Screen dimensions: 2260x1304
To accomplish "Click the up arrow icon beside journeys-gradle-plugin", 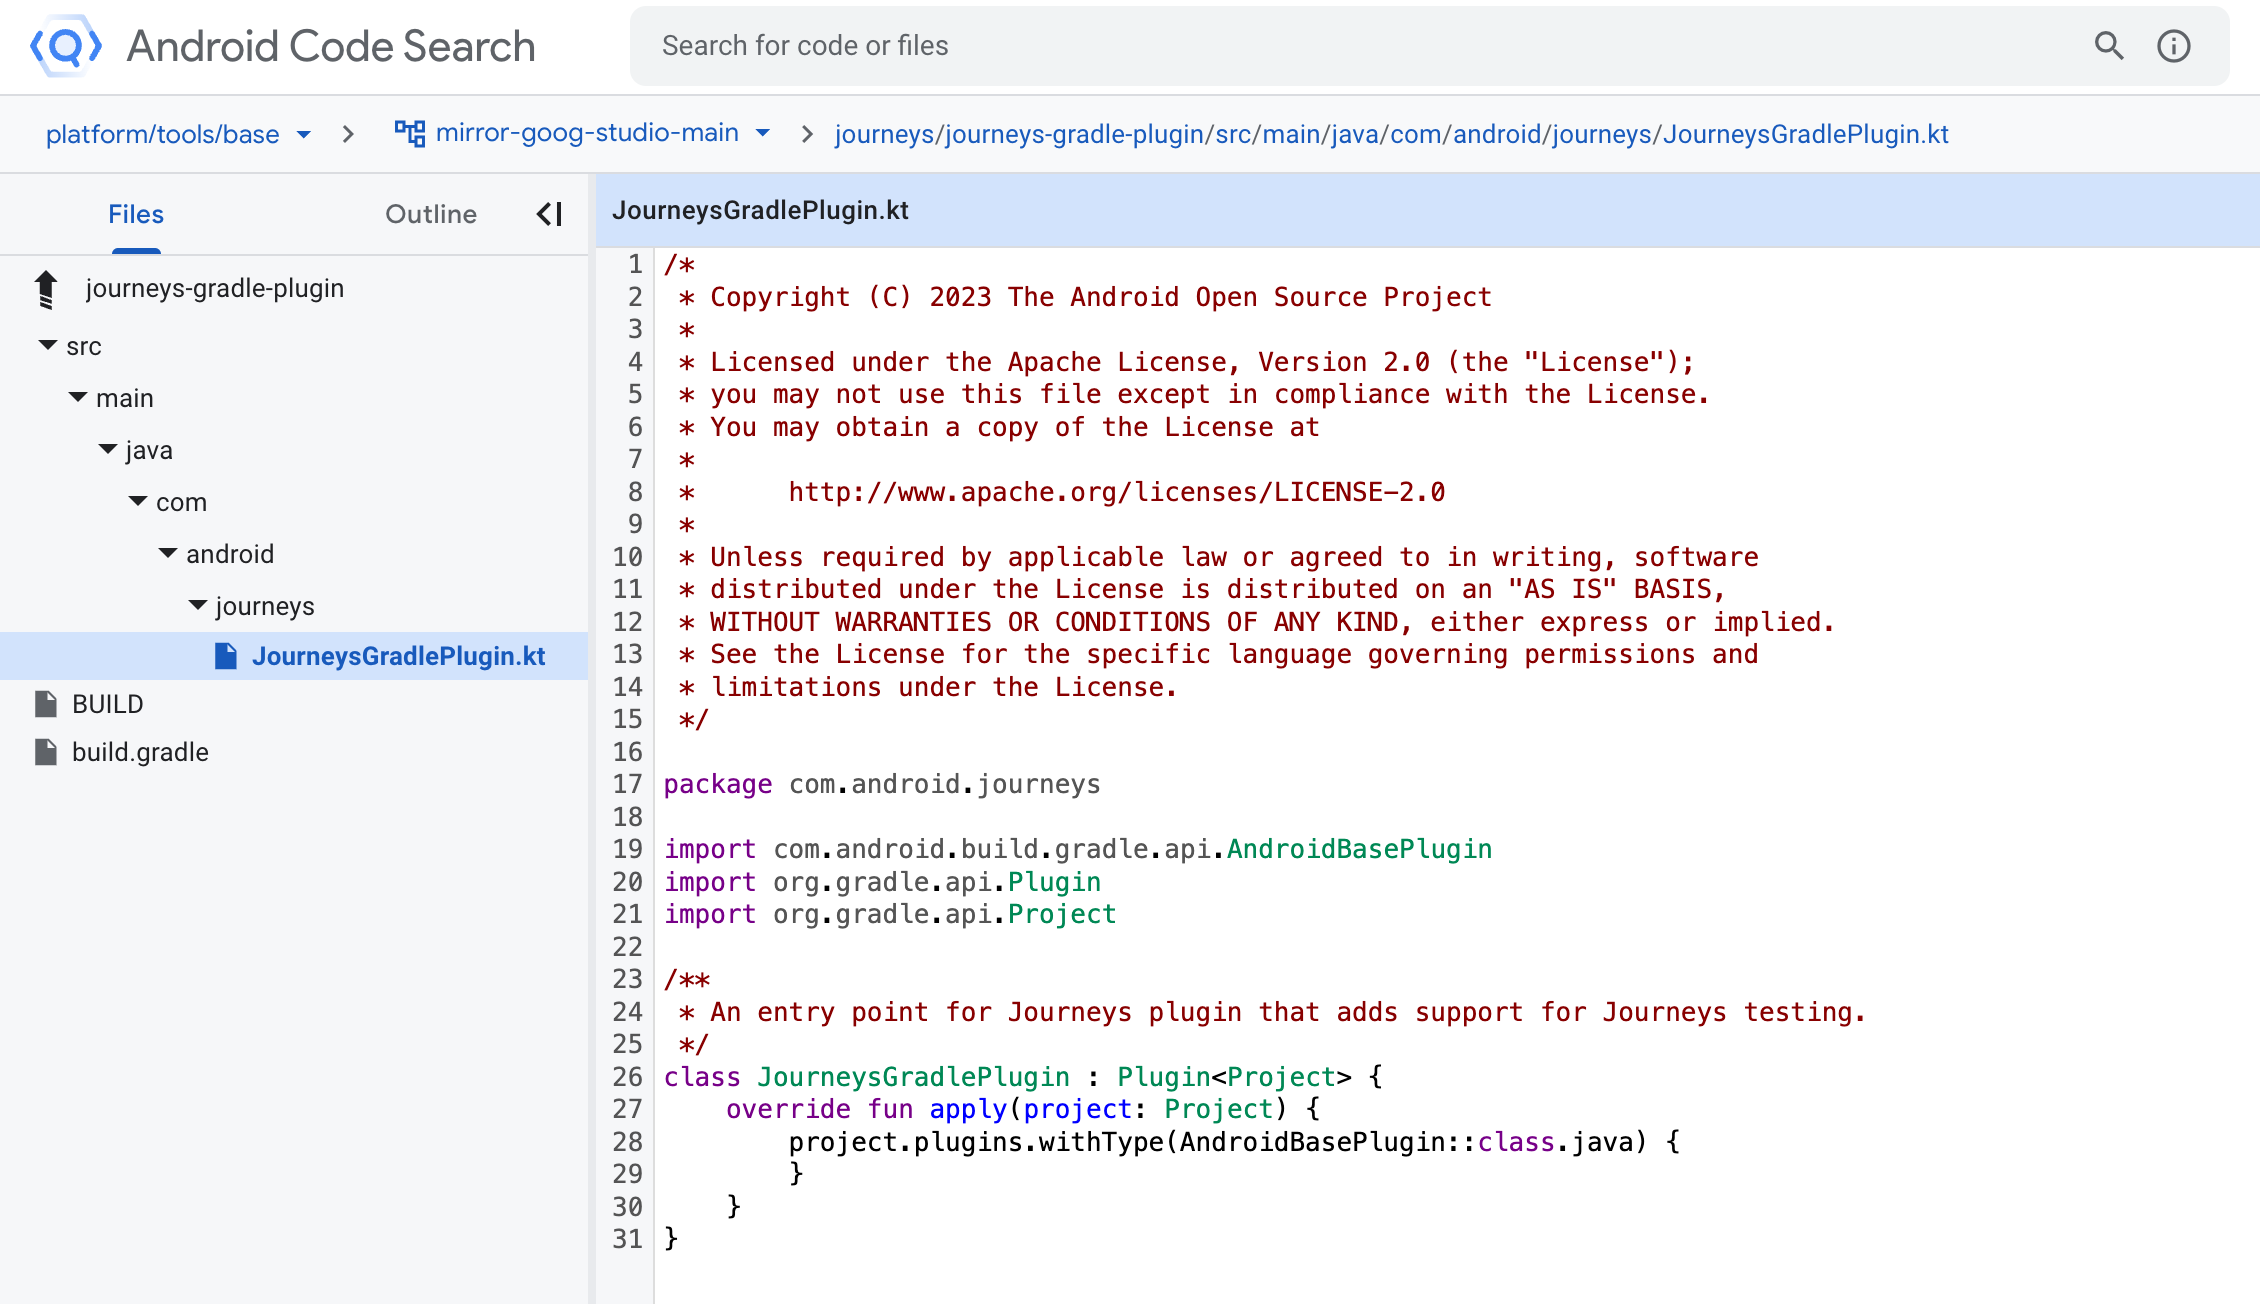I will [x=46, y=289].
